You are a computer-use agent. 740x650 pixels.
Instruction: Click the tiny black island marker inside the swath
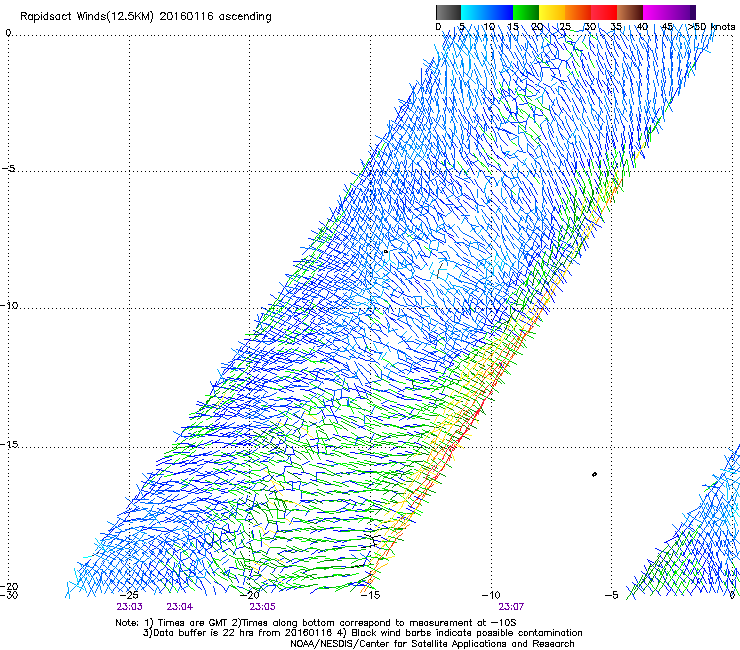tap(386, 252)
